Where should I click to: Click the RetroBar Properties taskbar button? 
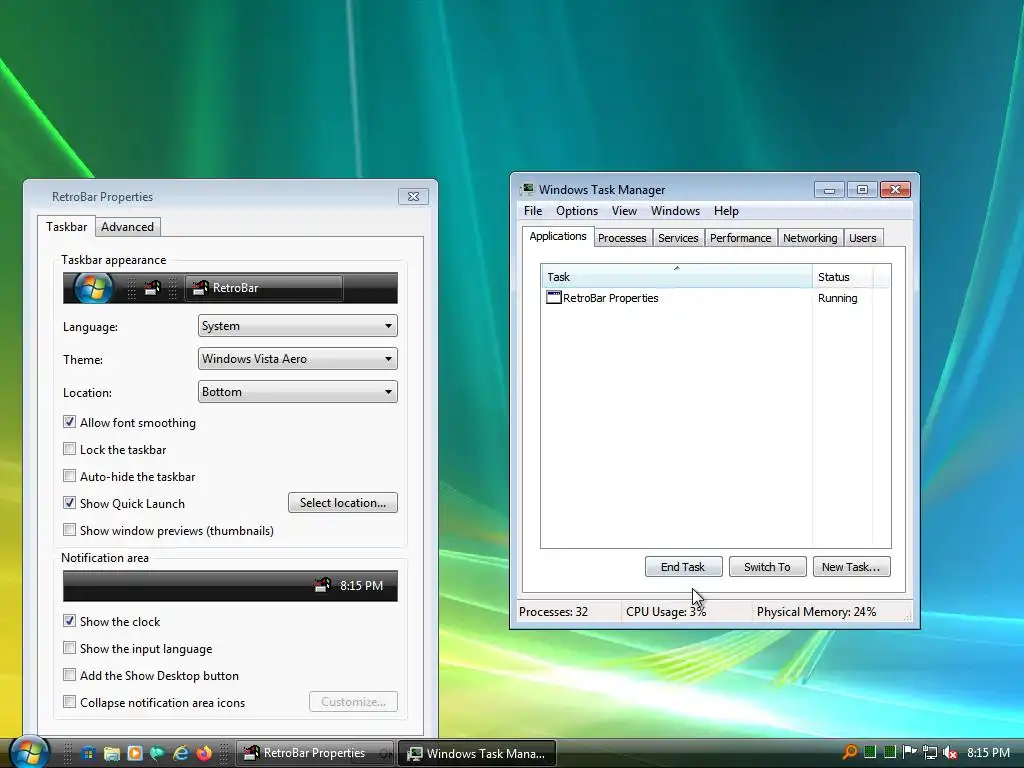[x=315, y=753]
